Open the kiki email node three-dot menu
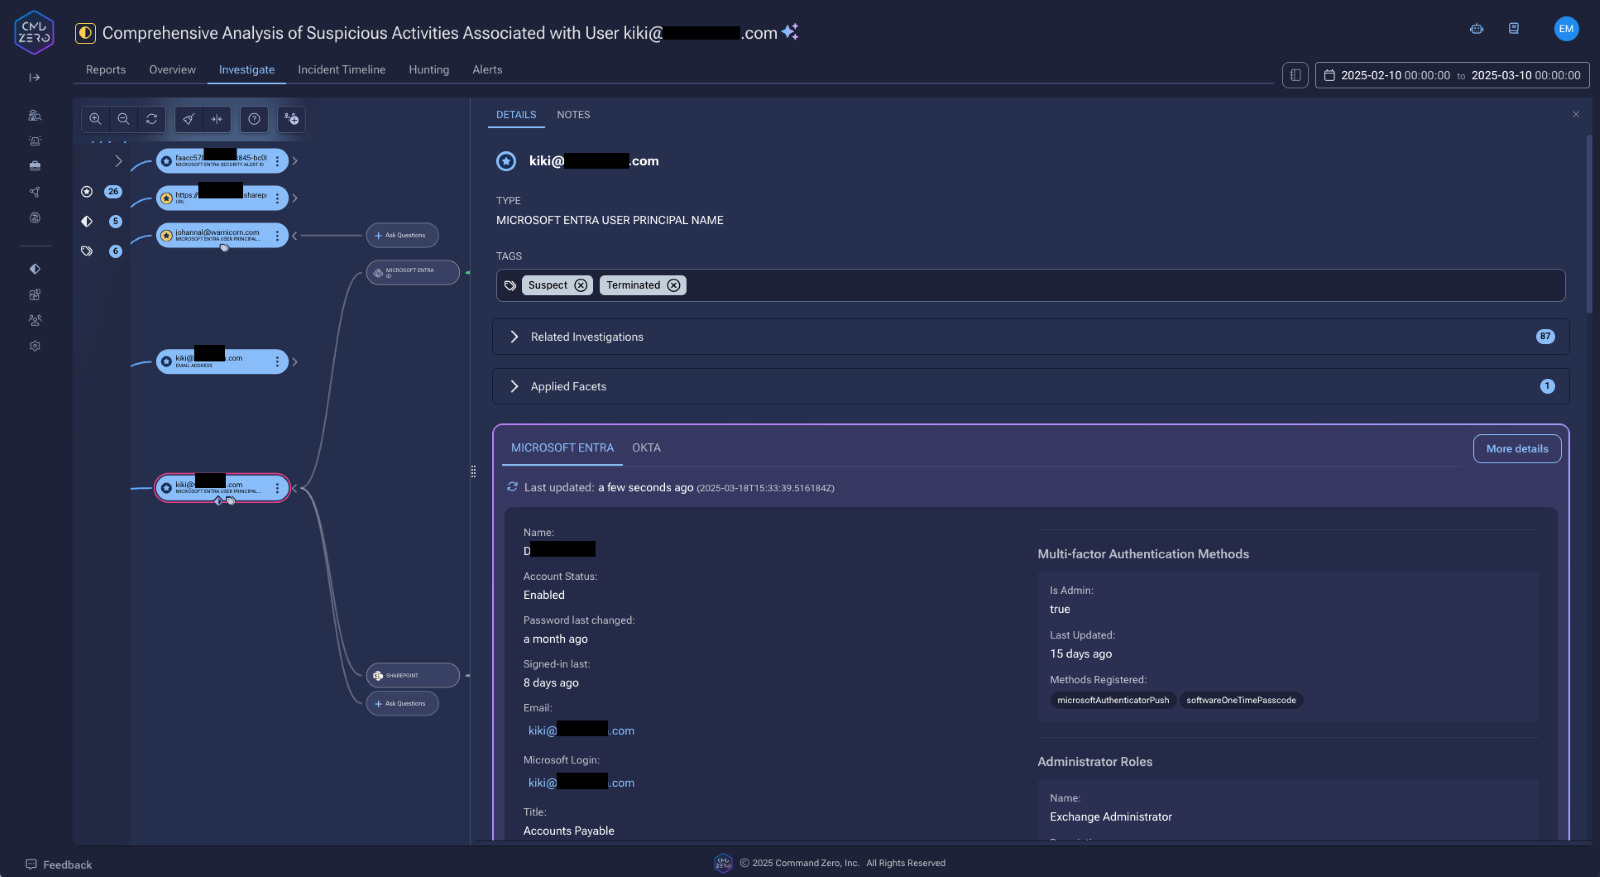The image size is (1600, 877). (278, 362)
